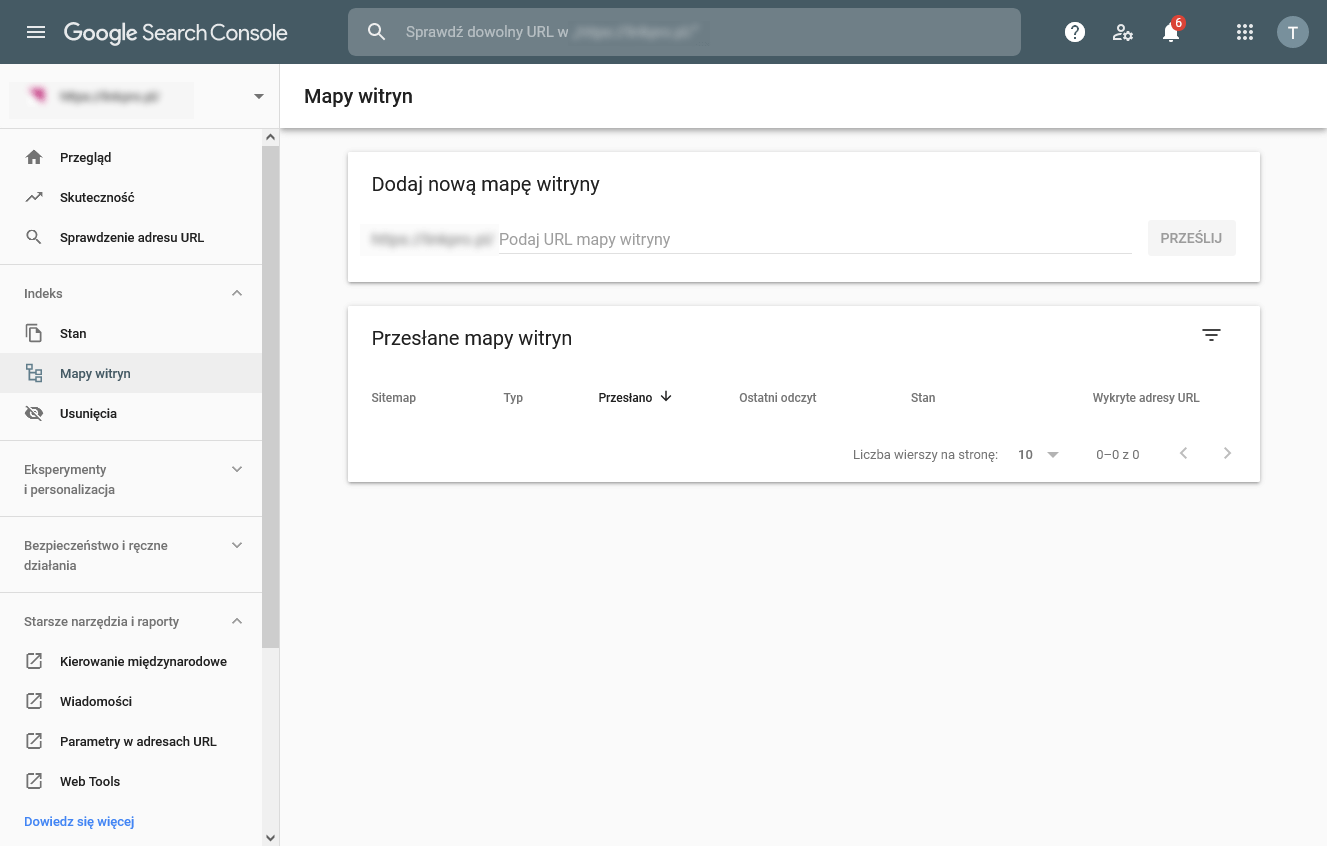Click the sidebar vertical scrollbar

[270, 400]
